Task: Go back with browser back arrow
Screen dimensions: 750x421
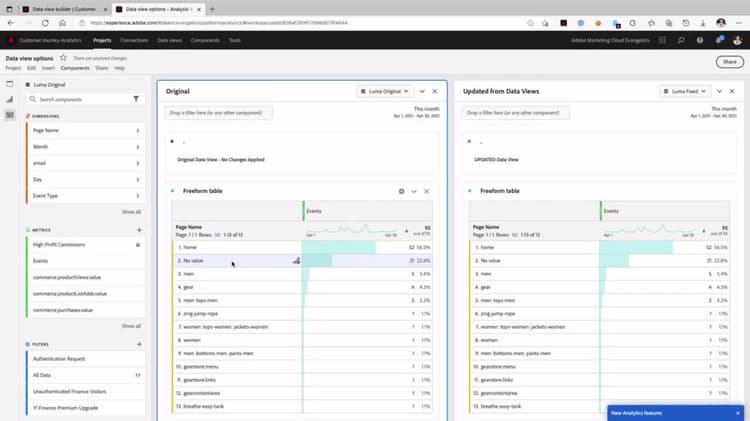Action: tap(11, 22)
